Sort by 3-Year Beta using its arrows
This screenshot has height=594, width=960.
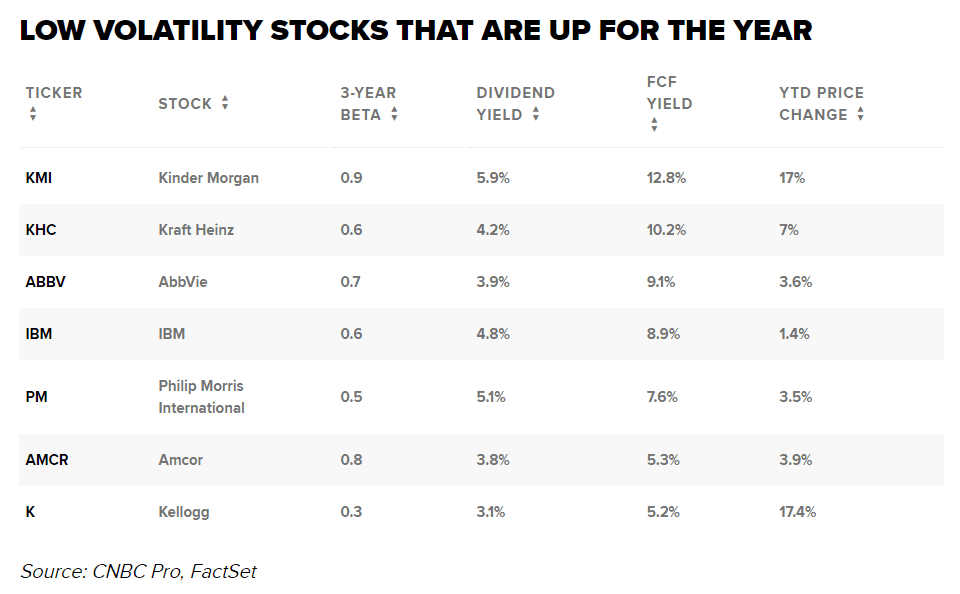click(x=394, y=114)
